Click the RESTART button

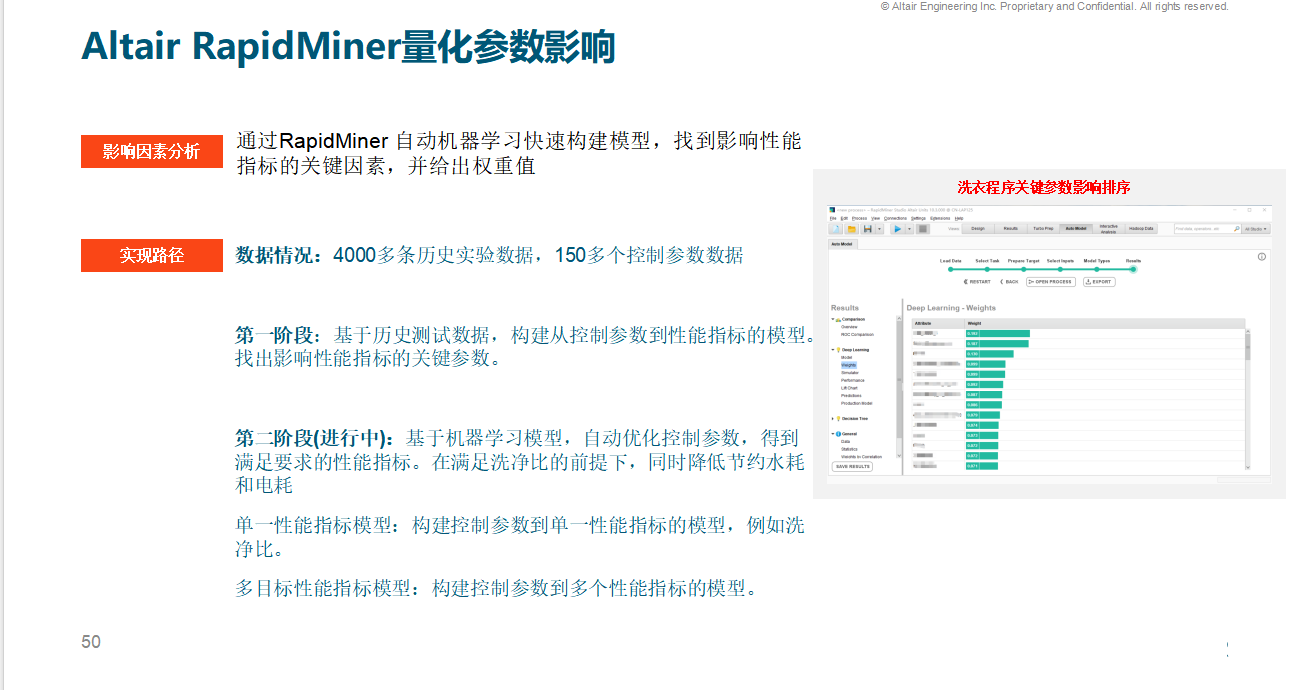tap(977, 282)
